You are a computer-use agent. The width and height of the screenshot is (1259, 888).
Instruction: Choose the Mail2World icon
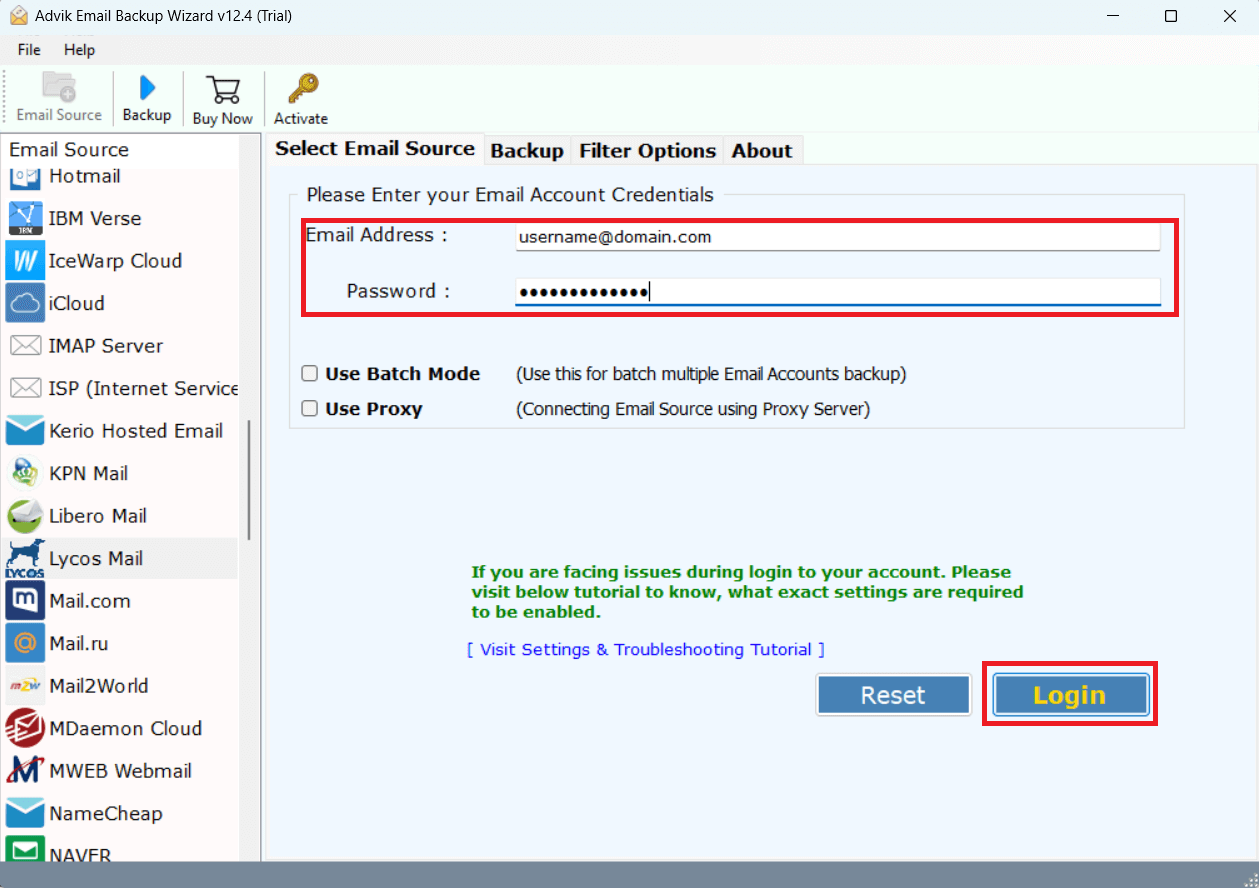pyautogui.click(x=25, y=686)
